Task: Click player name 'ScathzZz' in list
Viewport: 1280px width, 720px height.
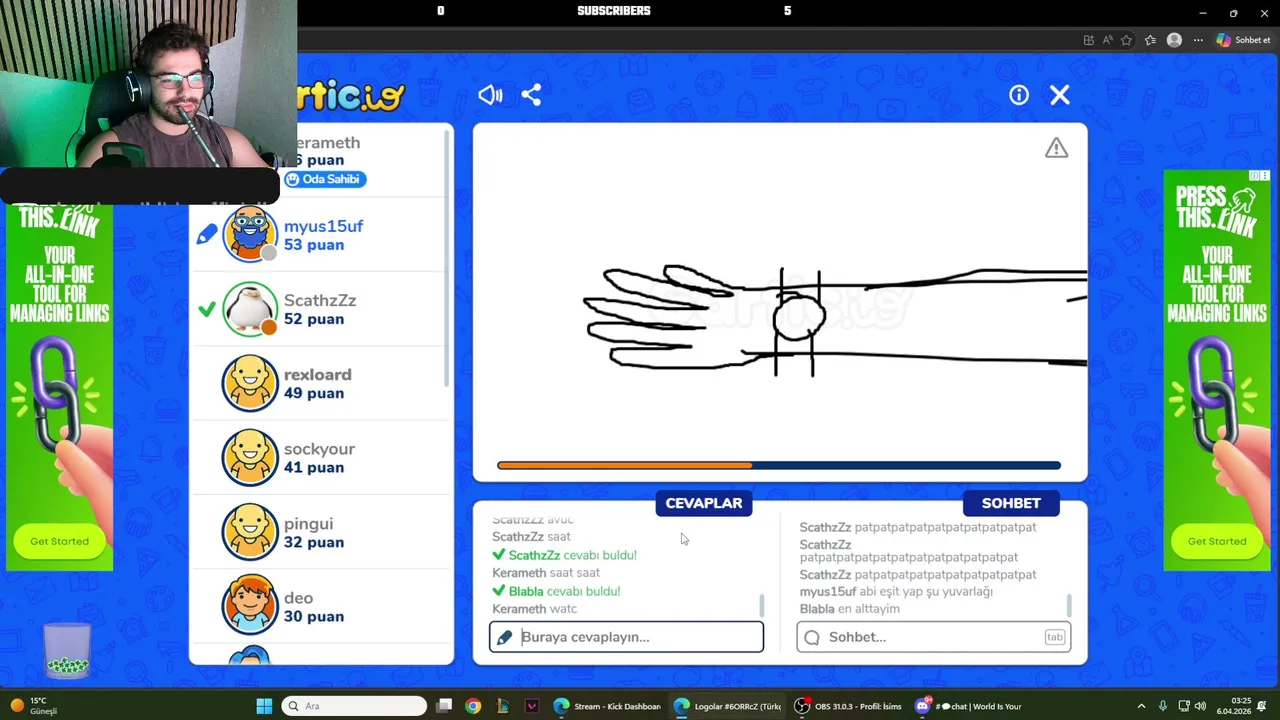Action: click(x=320, y=300)
